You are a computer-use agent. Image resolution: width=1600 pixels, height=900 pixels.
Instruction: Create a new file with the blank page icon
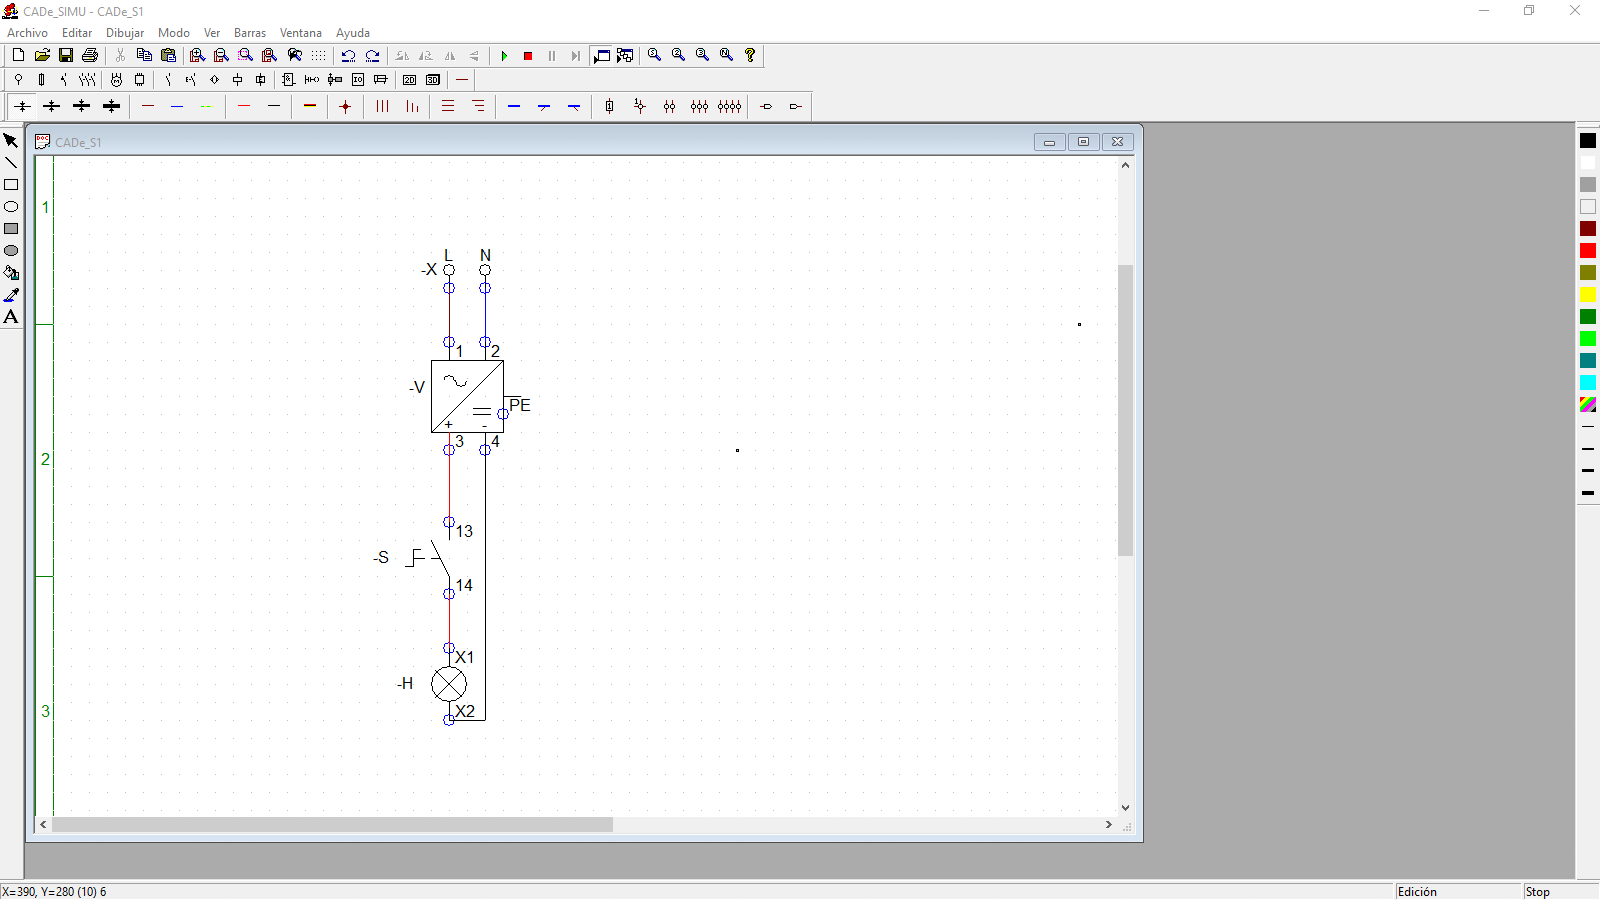point(18,56)
